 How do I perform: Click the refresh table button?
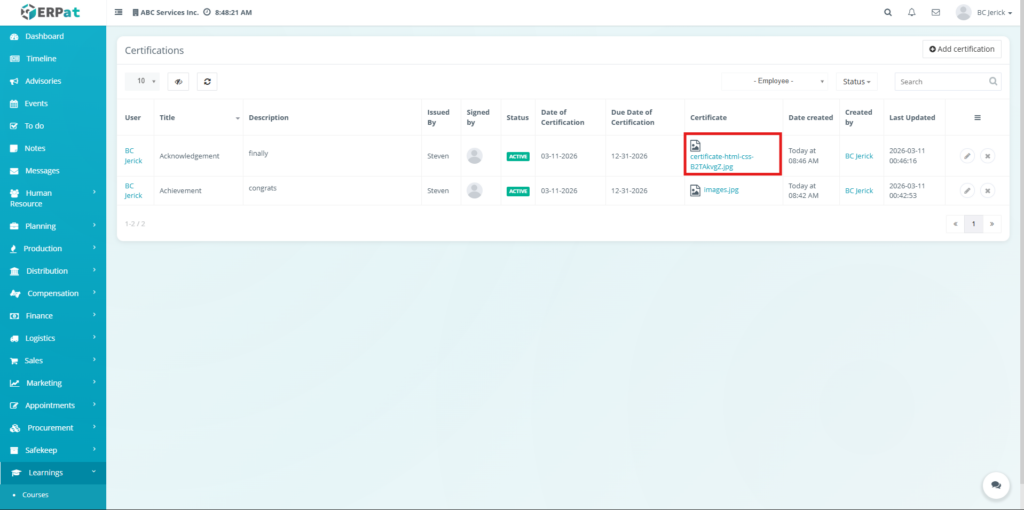[x=206, y=82]
